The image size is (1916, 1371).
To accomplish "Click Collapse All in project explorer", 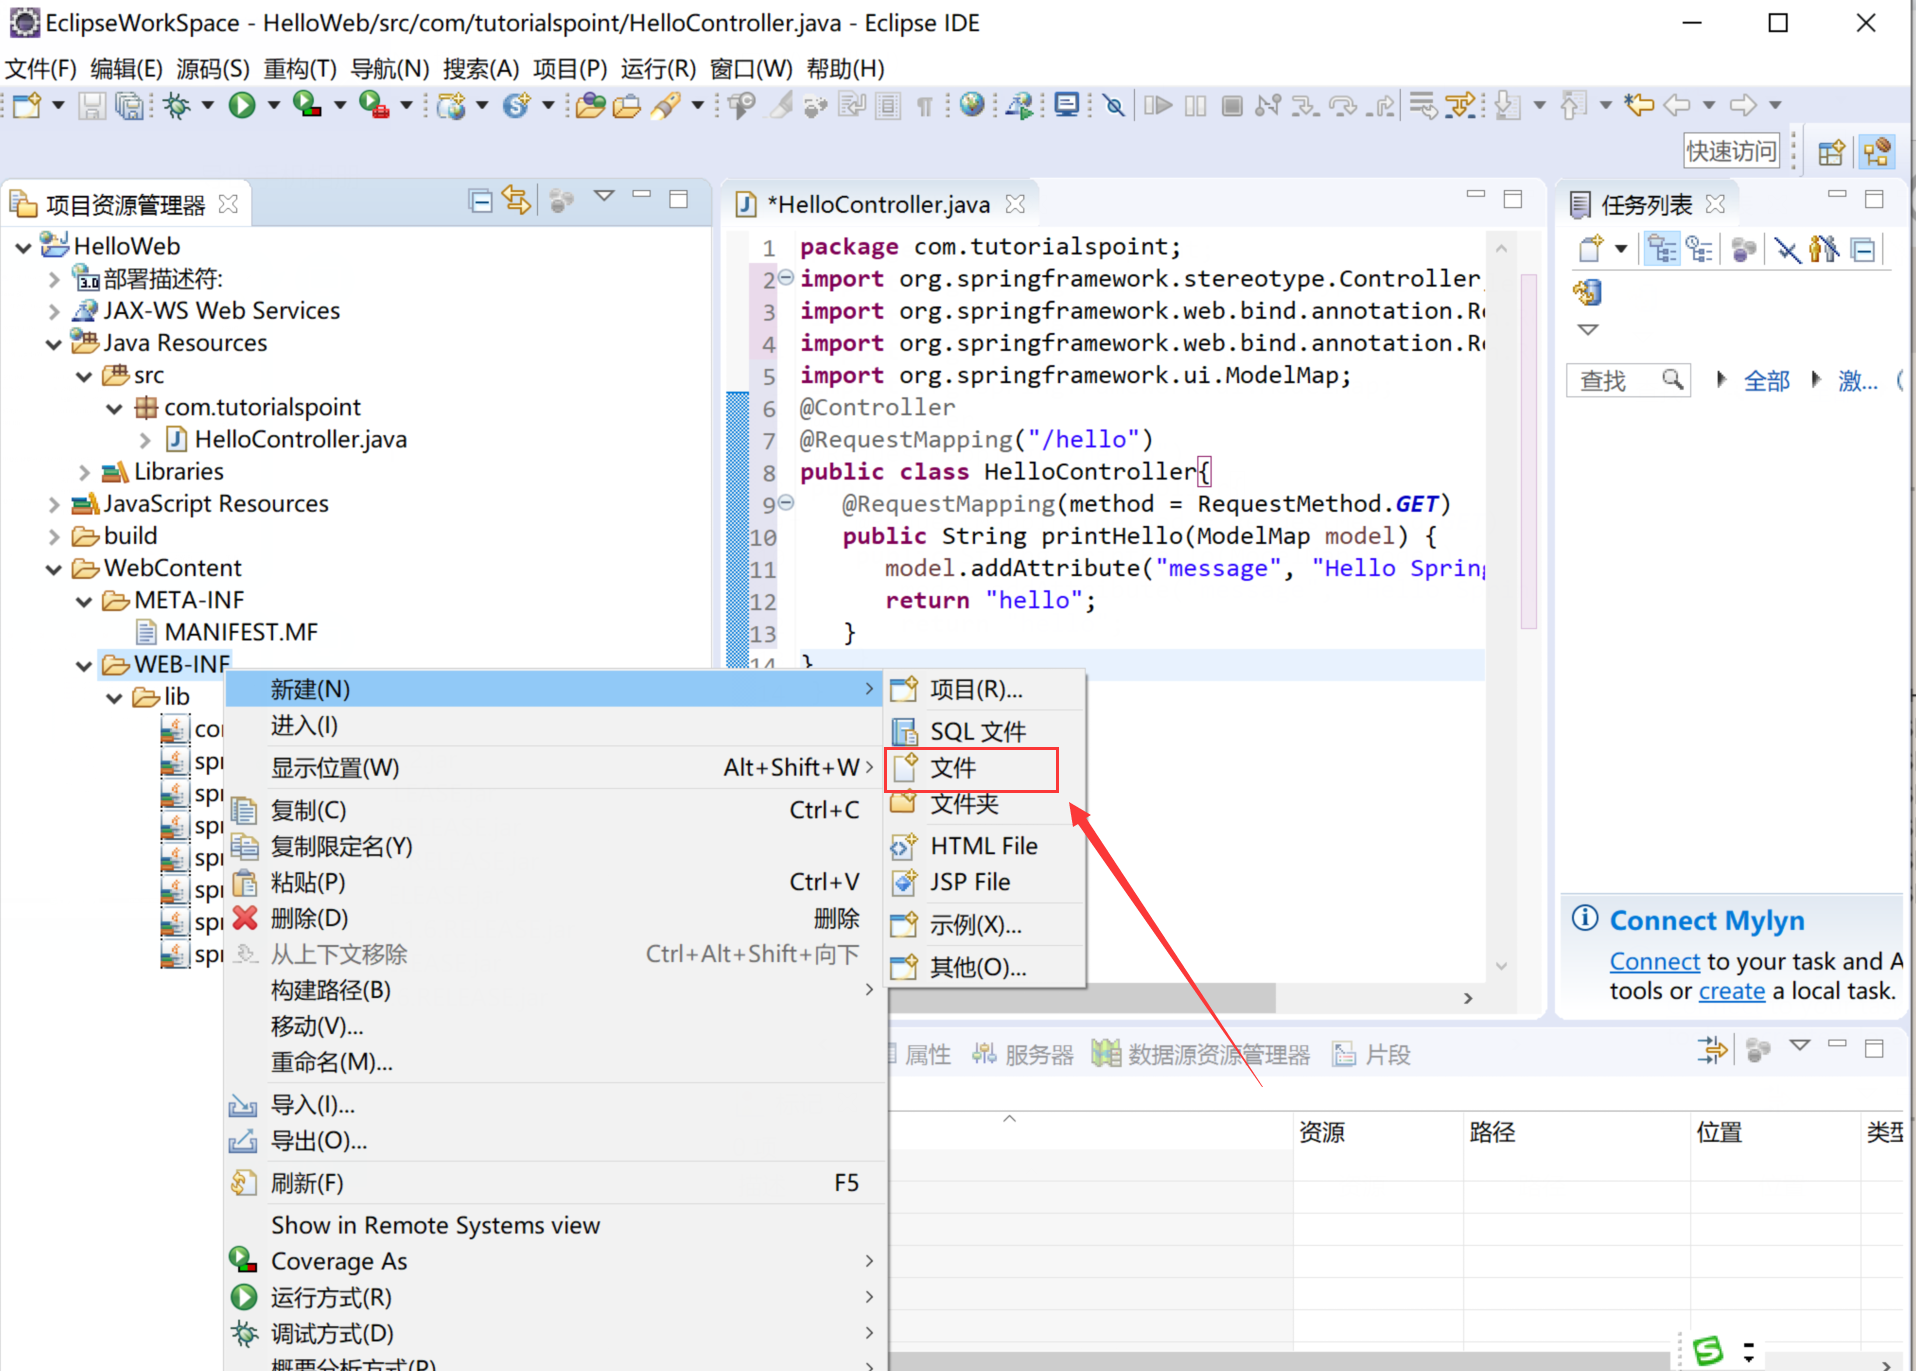I will [x=480, y=201].
